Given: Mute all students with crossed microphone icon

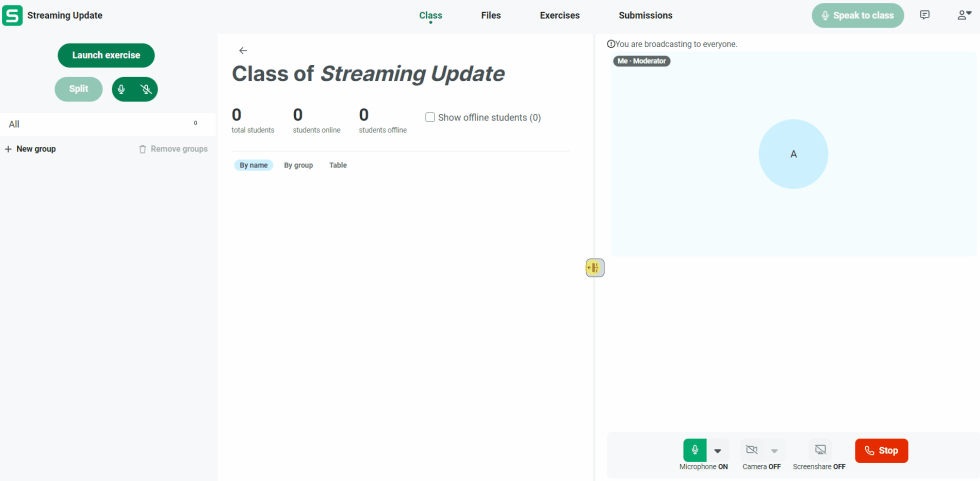Looking at the screenshot, I should click(146, 89).
